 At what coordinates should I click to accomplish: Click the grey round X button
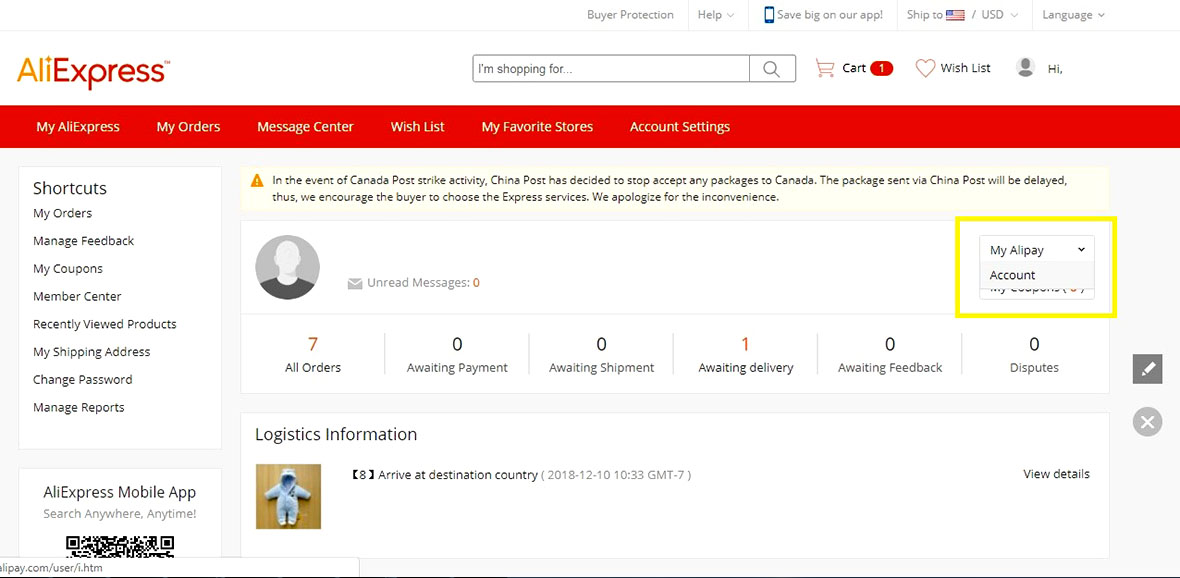click(1147, 422)
